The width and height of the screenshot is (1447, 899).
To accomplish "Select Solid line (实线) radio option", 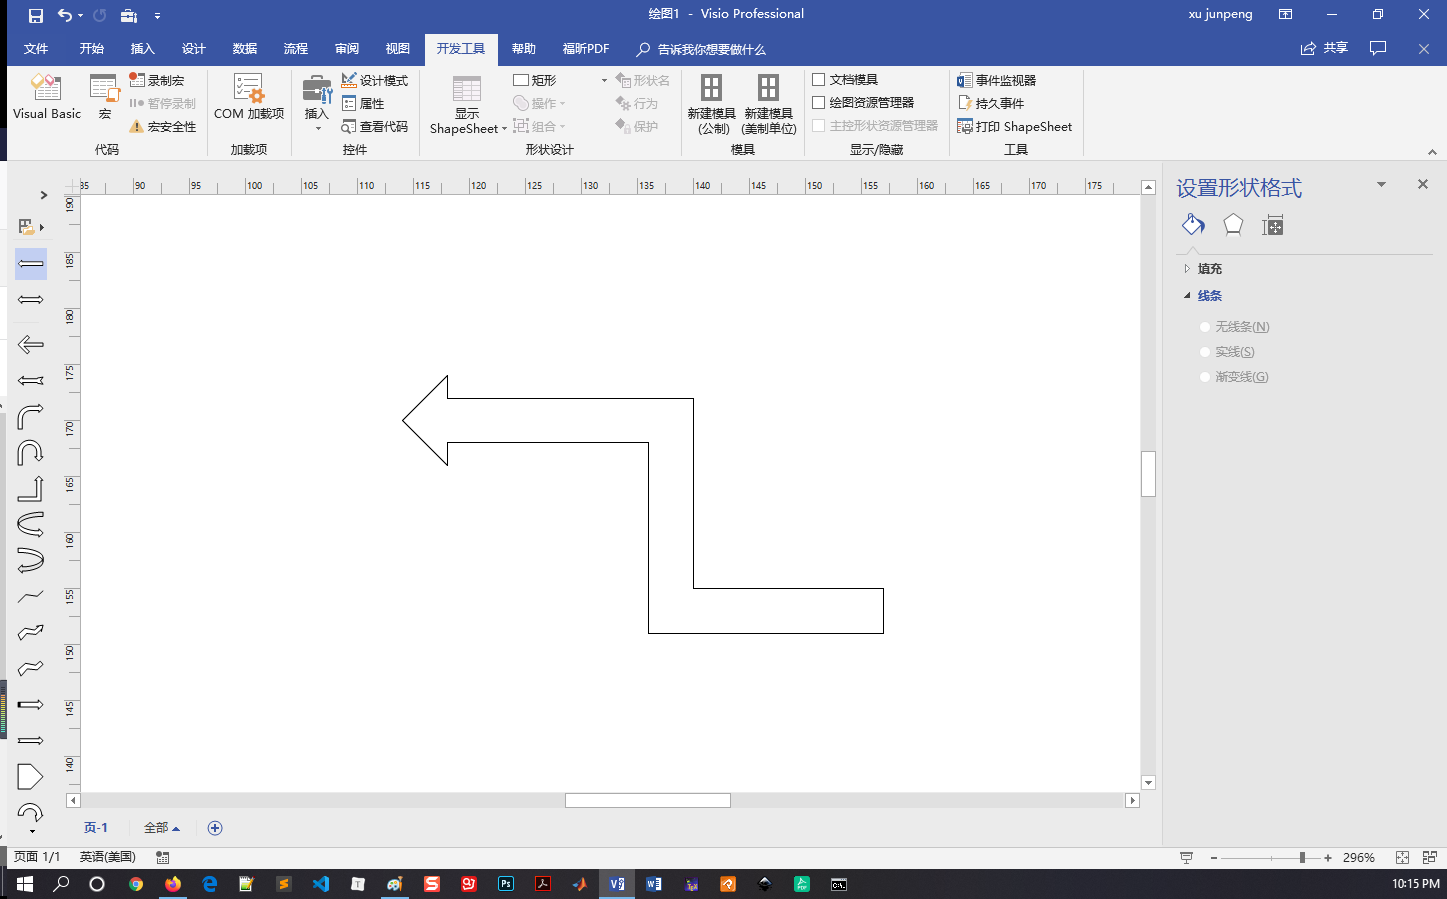I will (x=1205, y=352).
